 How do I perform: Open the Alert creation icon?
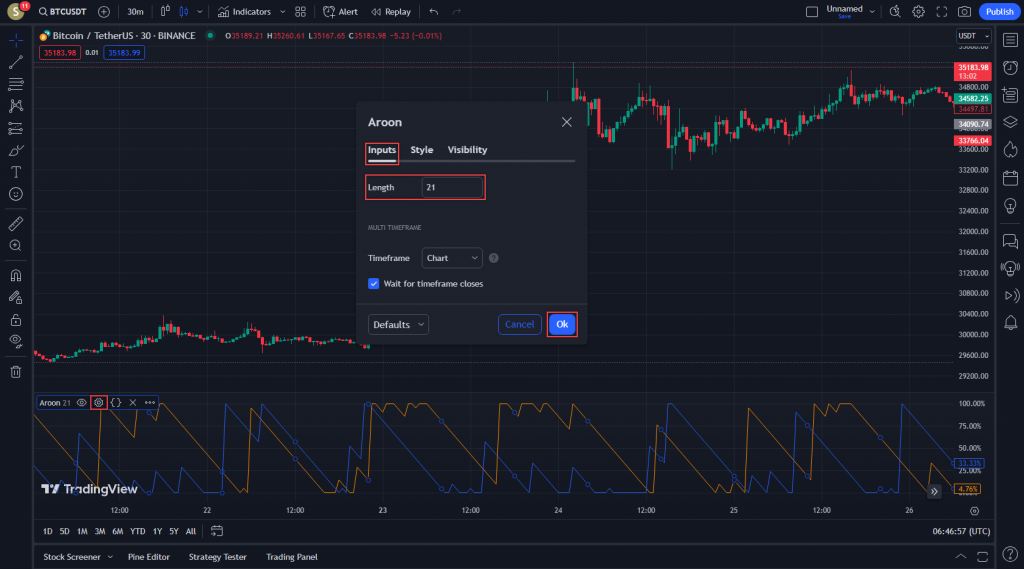[340, 12]
